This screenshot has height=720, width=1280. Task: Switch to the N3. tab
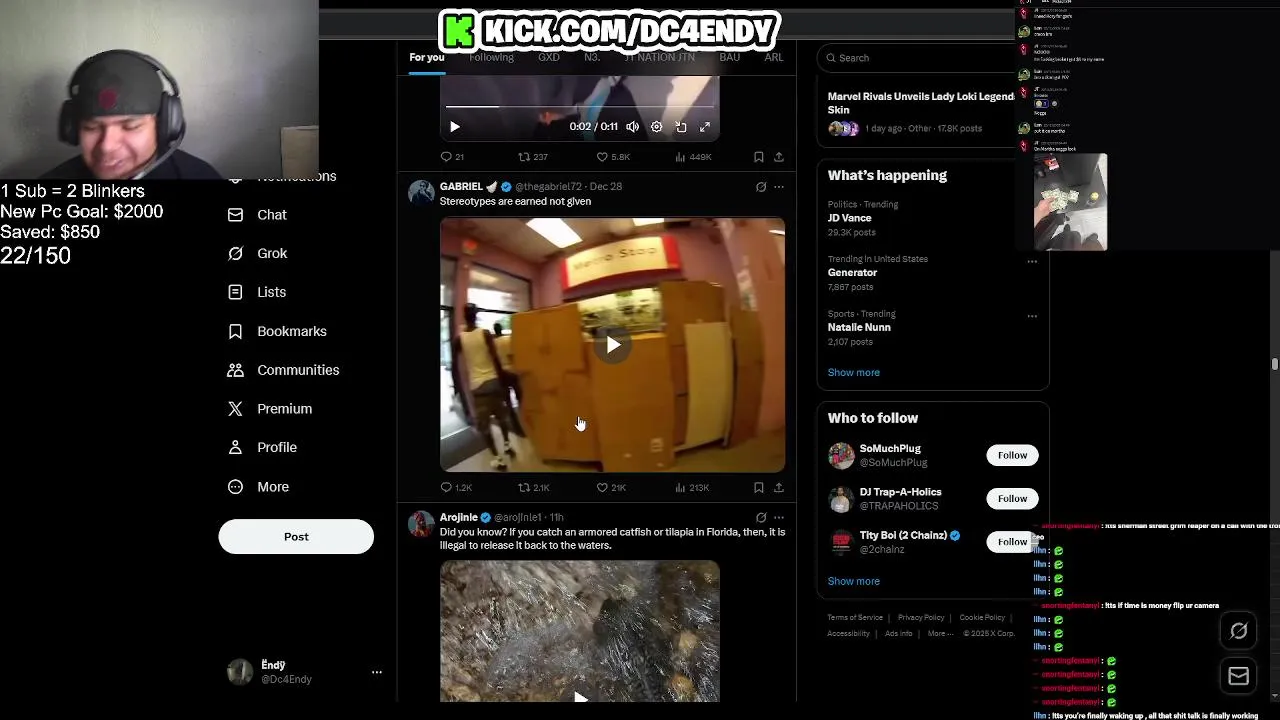[592, 57]
